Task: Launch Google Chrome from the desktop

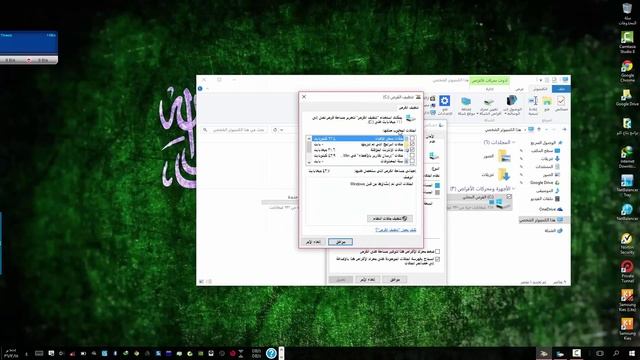Action: (x=627, y=71)
